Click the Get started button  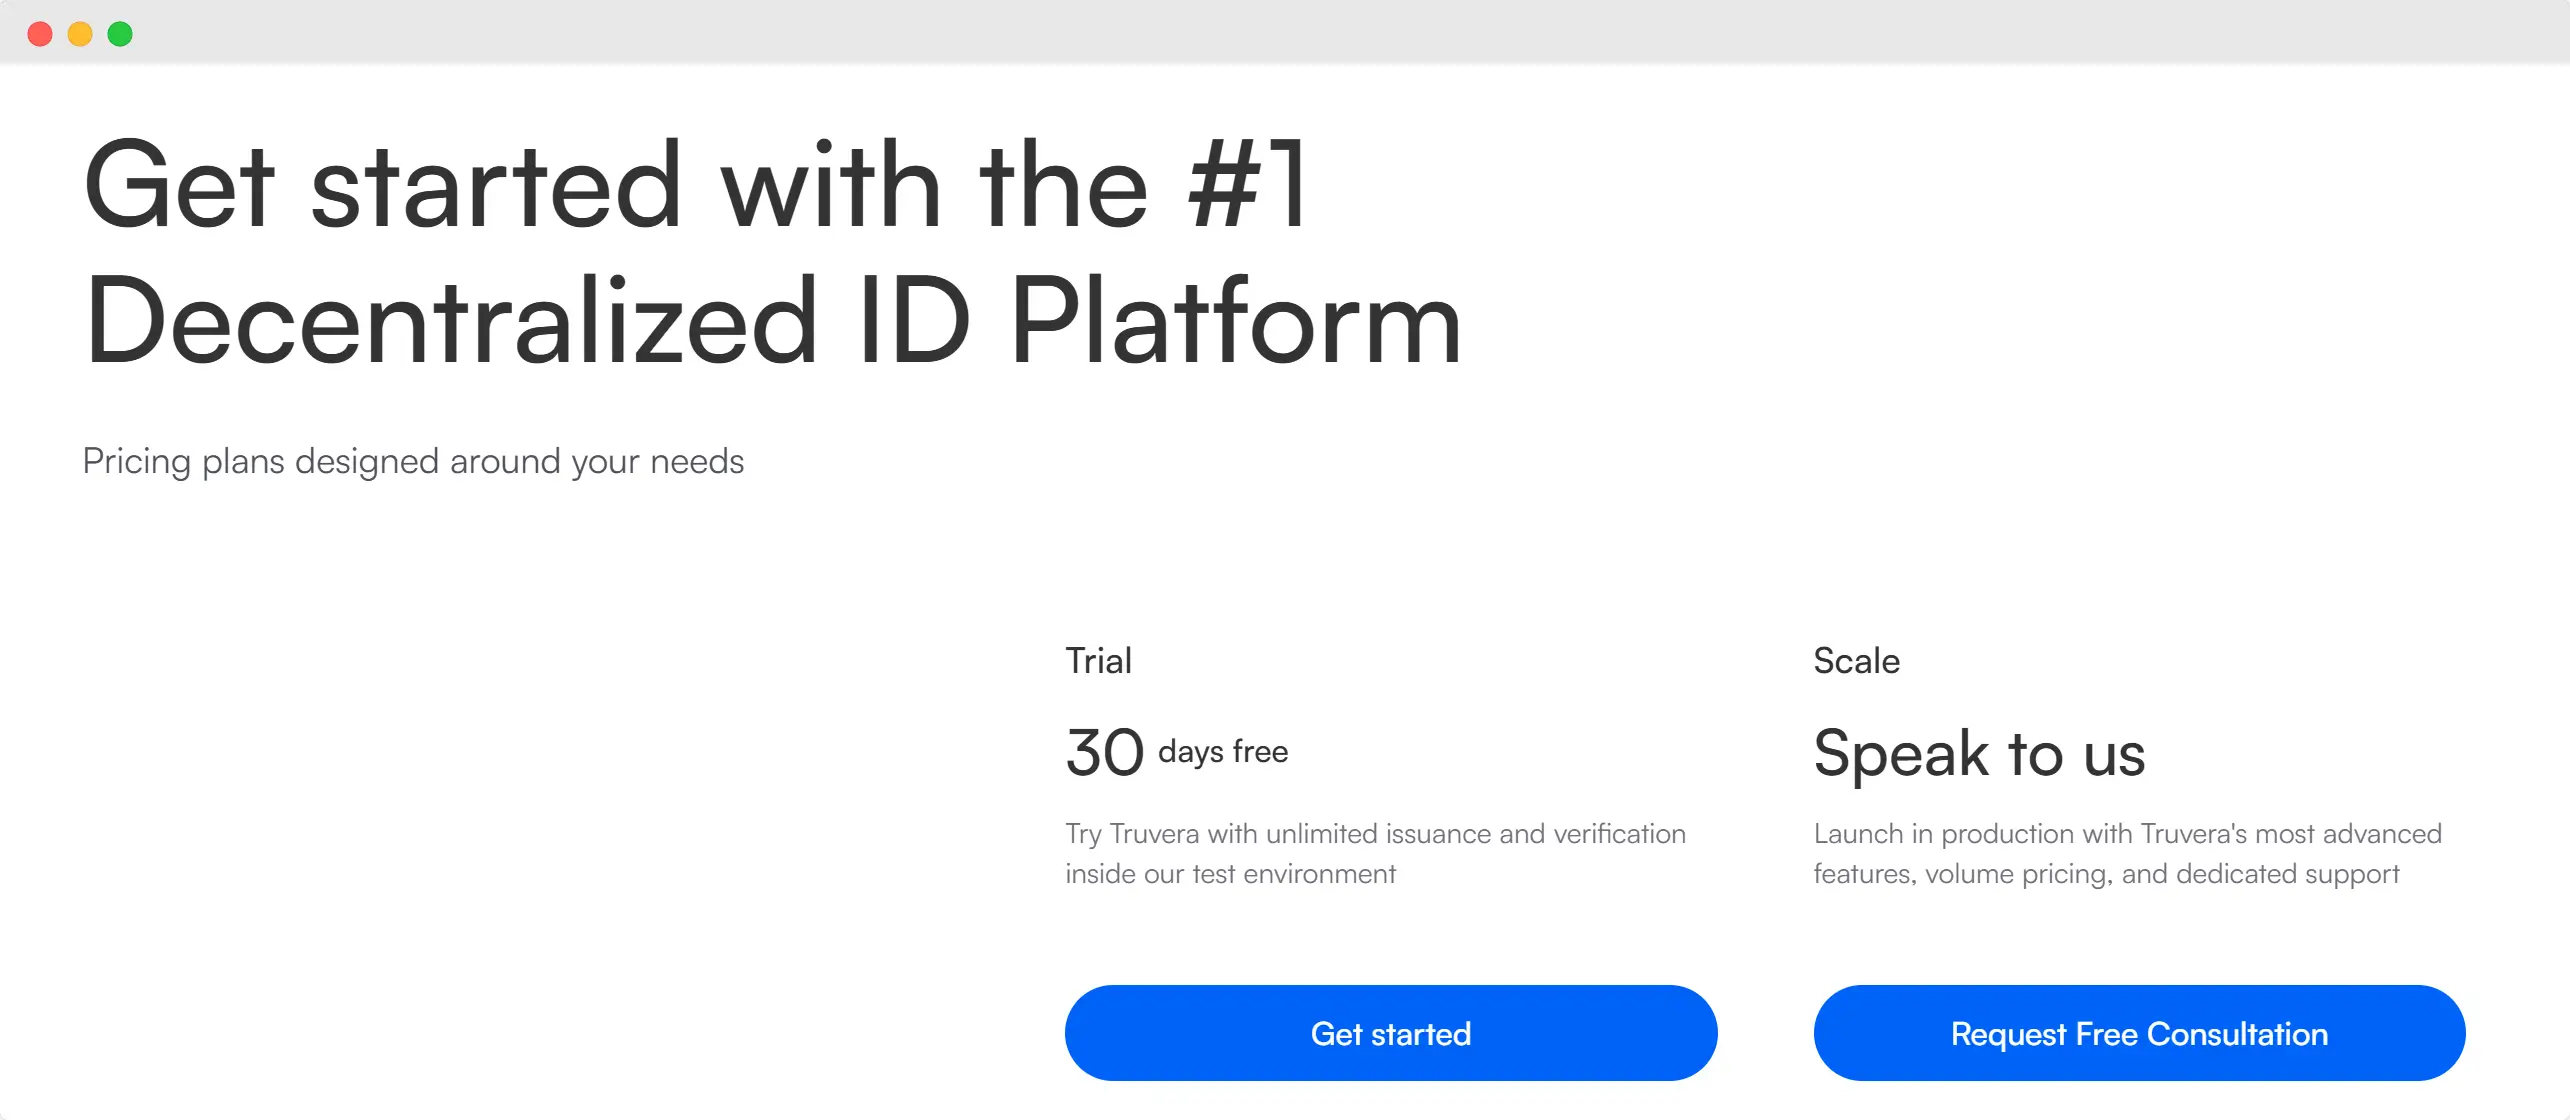[1390, 1033]
